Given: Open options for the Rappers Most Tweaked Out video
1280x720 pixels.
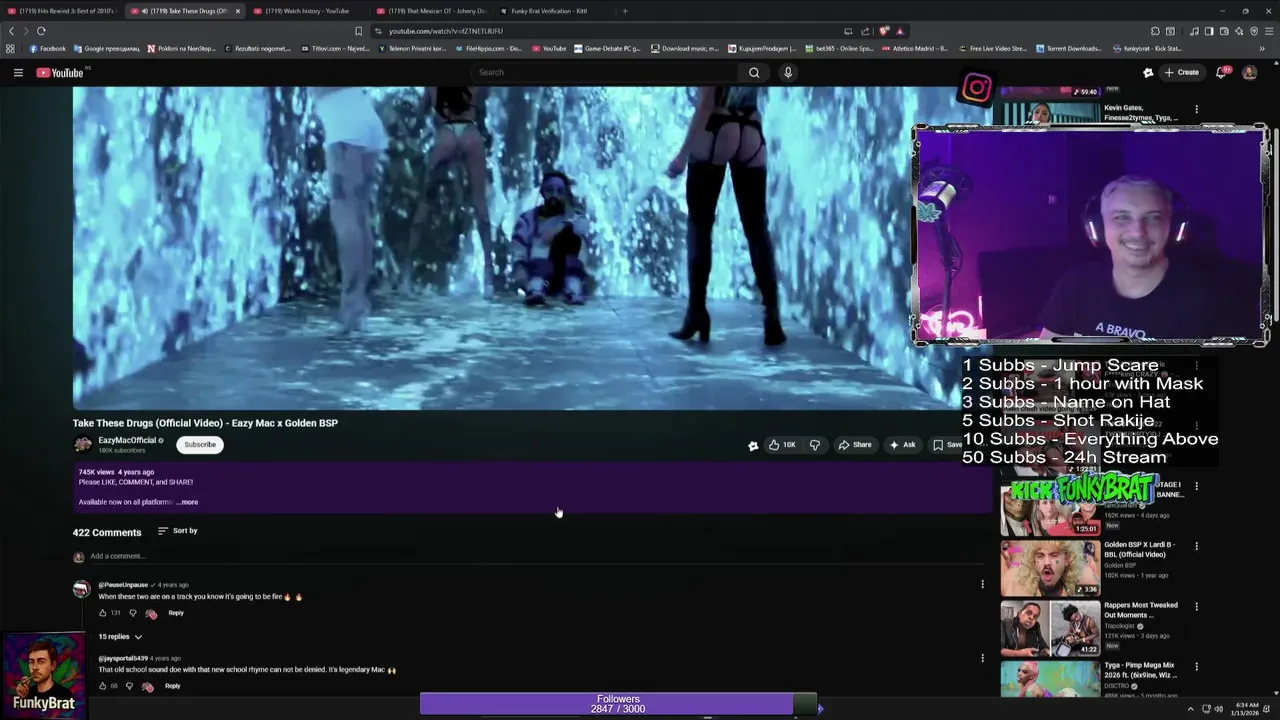Looking at the screenshot, I should 1196,606.
